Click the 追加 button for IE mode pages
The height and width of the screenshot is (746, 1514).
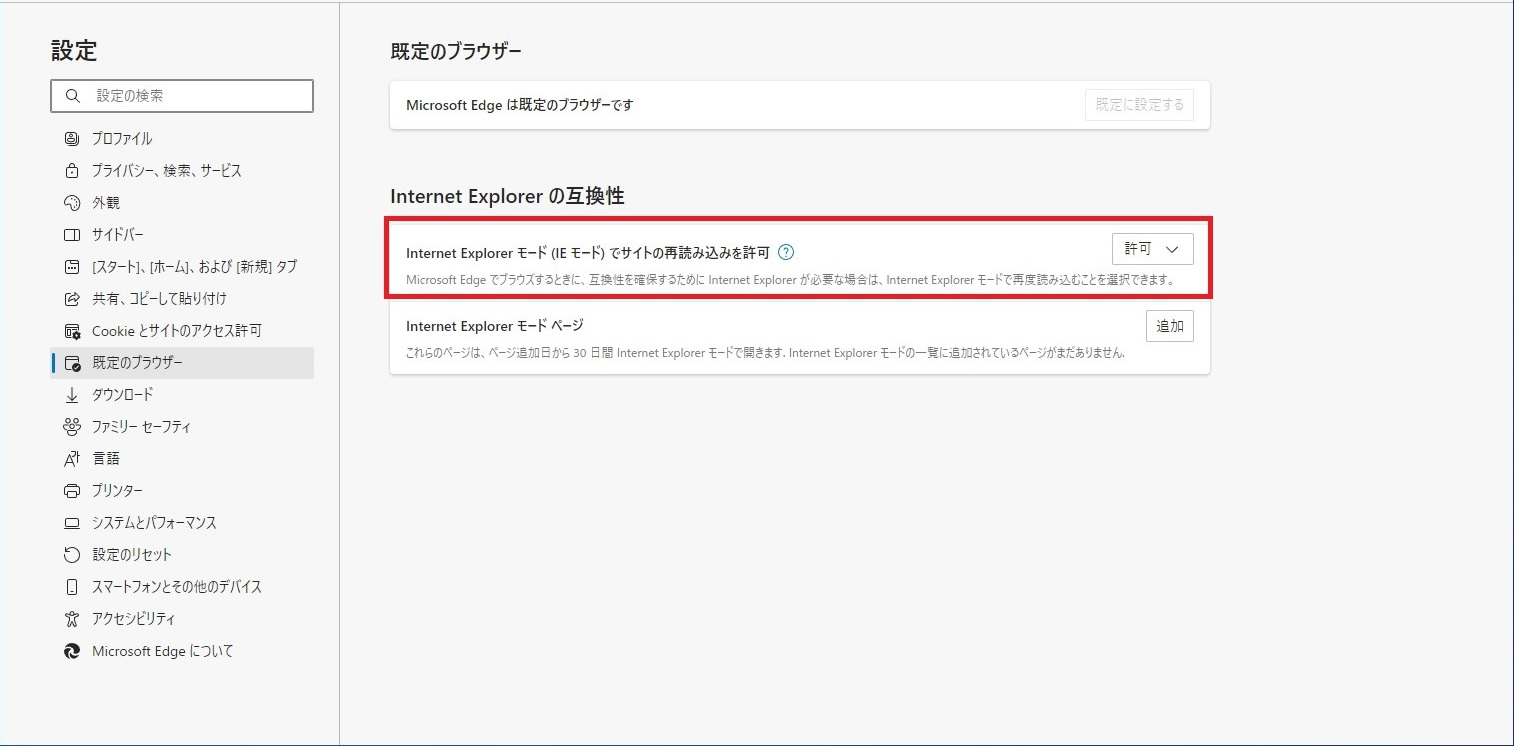(x=1169, y=326)
